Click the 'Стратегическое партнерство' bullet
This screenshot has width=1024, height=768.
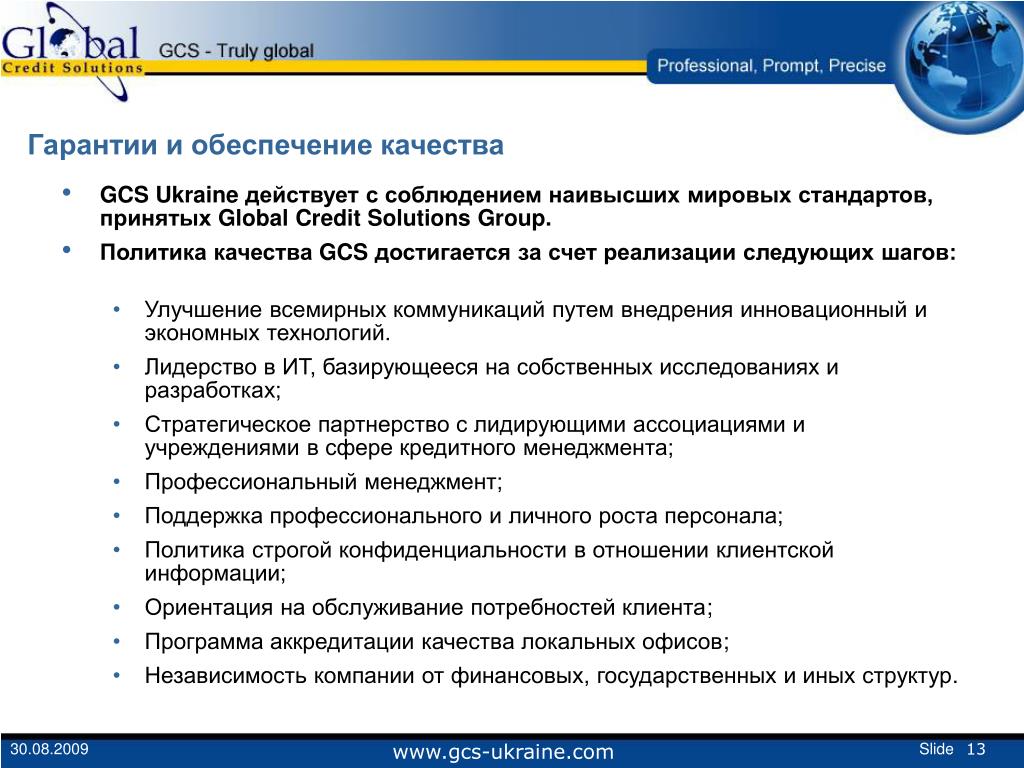point(474,436)
